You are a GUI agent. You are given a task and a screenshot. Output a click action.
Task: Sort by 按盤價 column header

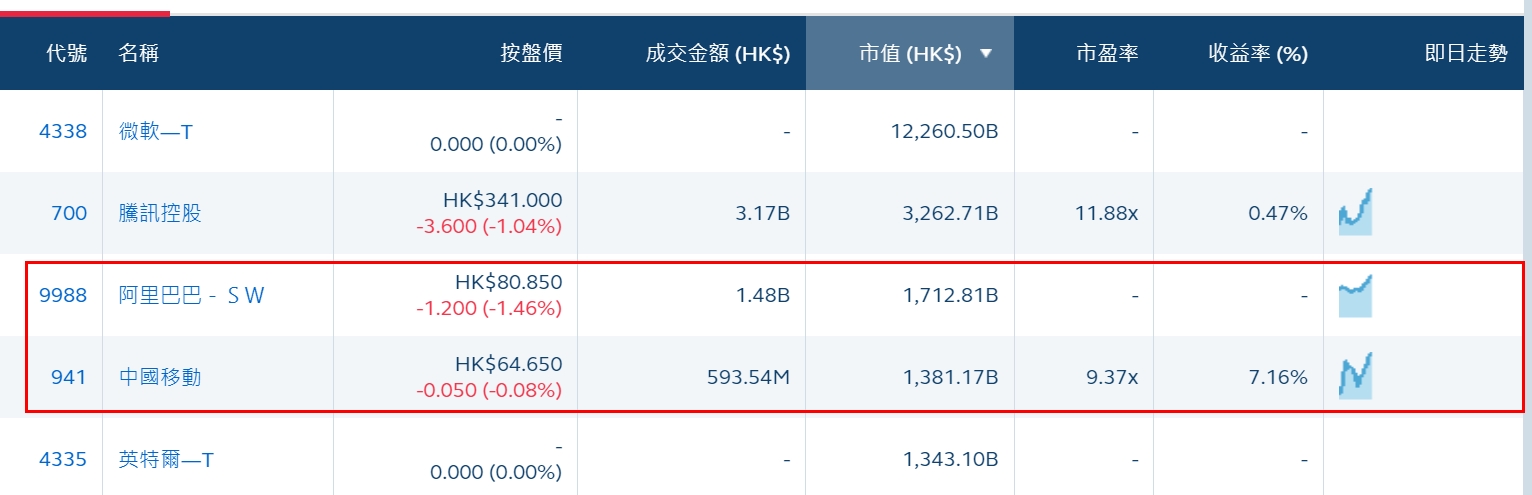[x=531, y=54]
